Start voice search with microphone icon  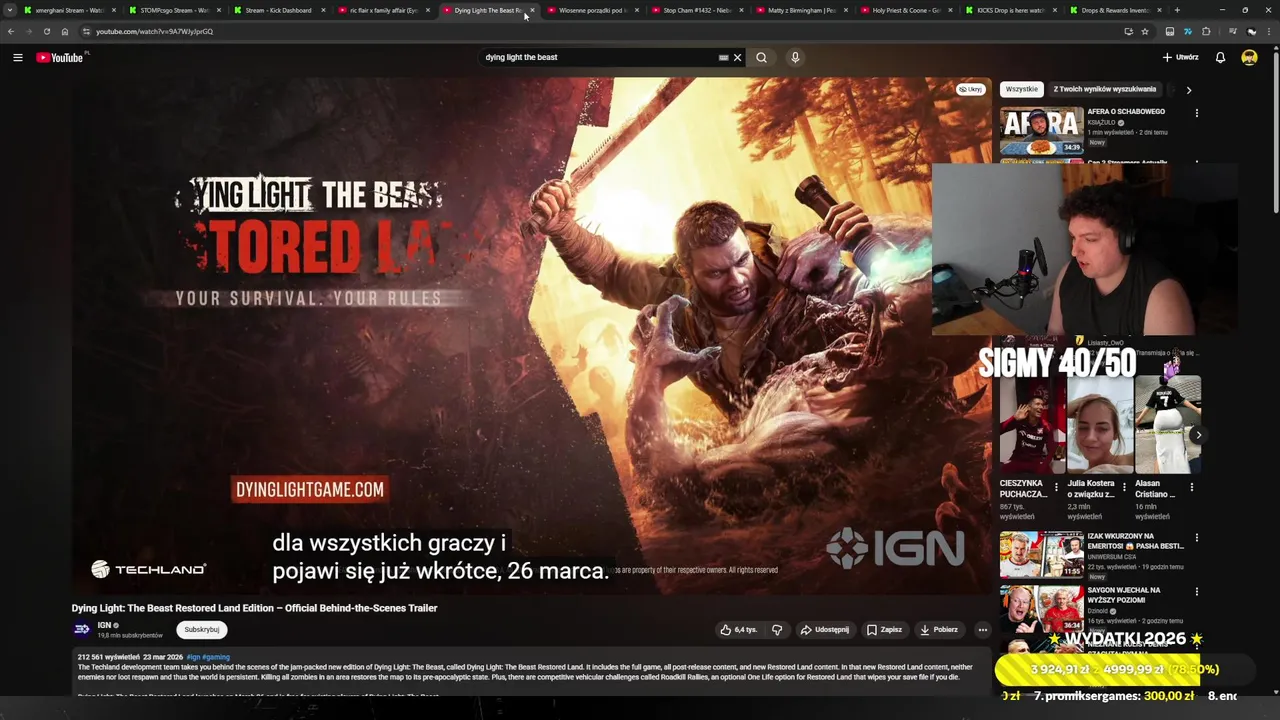point(795,57)
